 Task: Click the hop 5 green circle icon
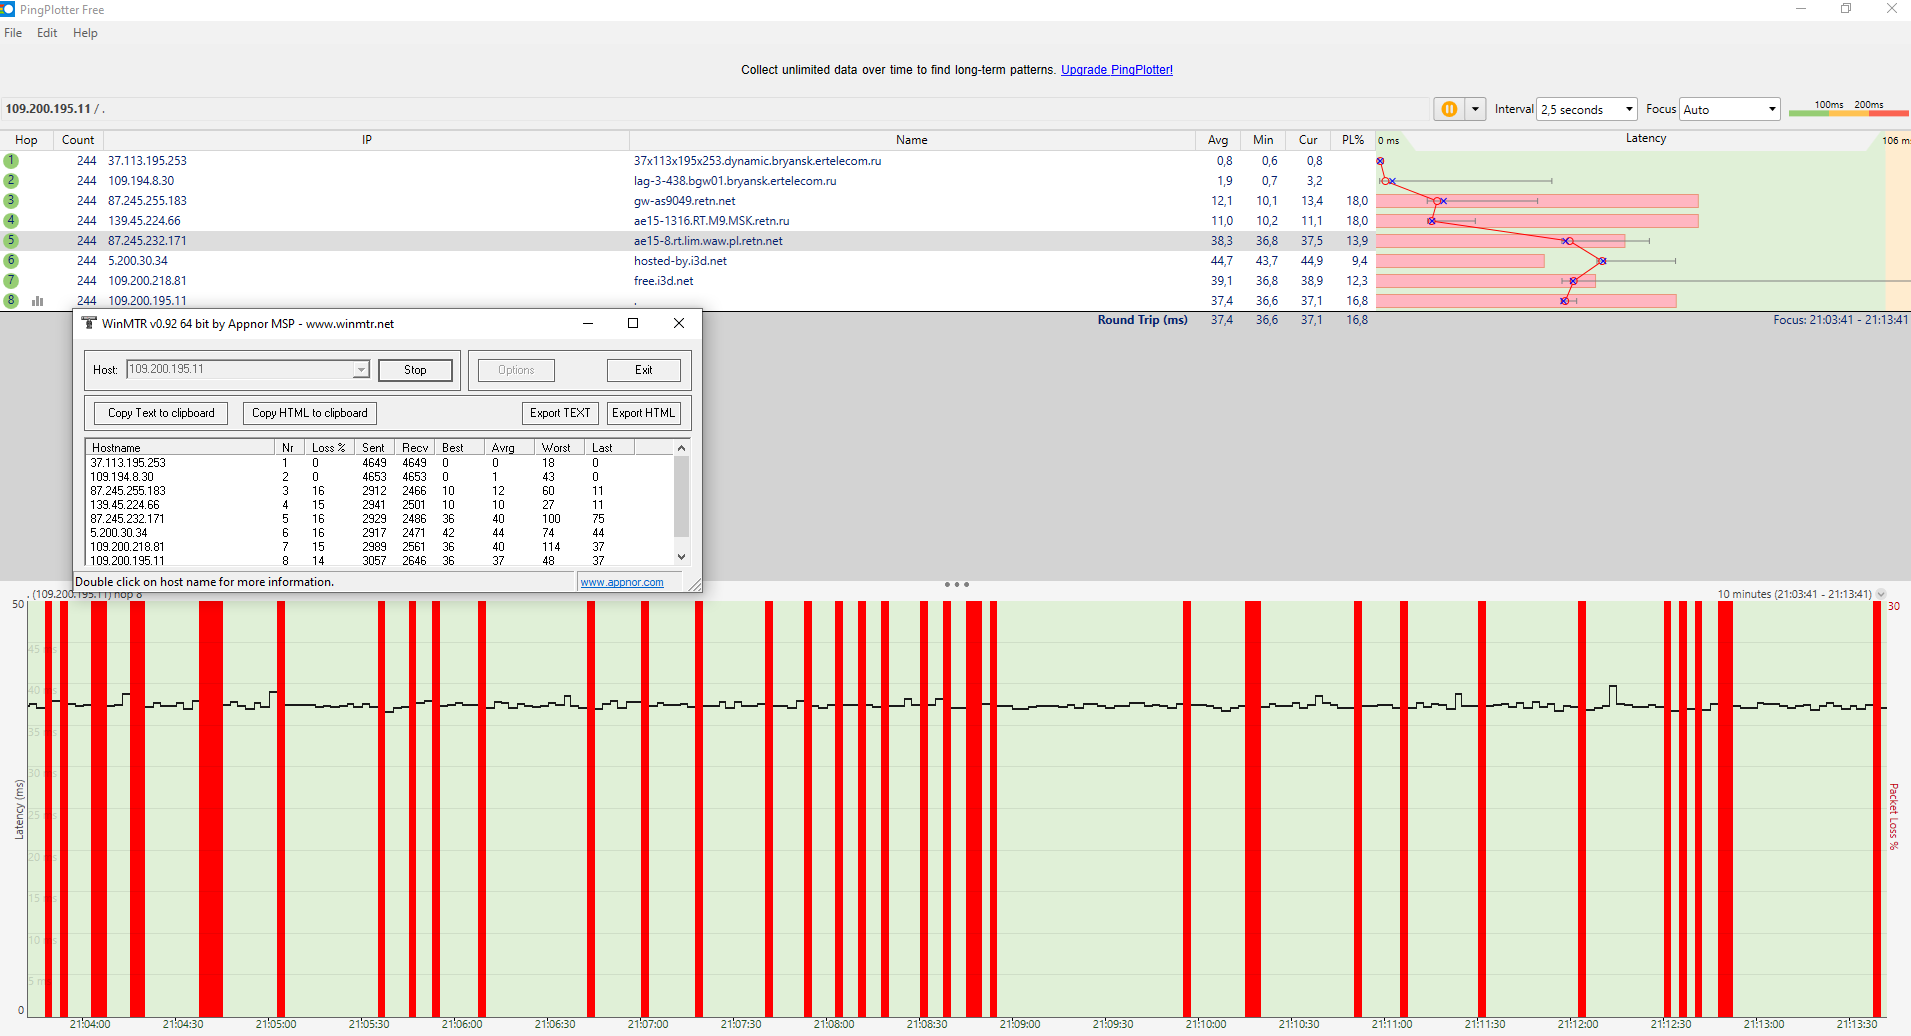(x=11, y=241)
